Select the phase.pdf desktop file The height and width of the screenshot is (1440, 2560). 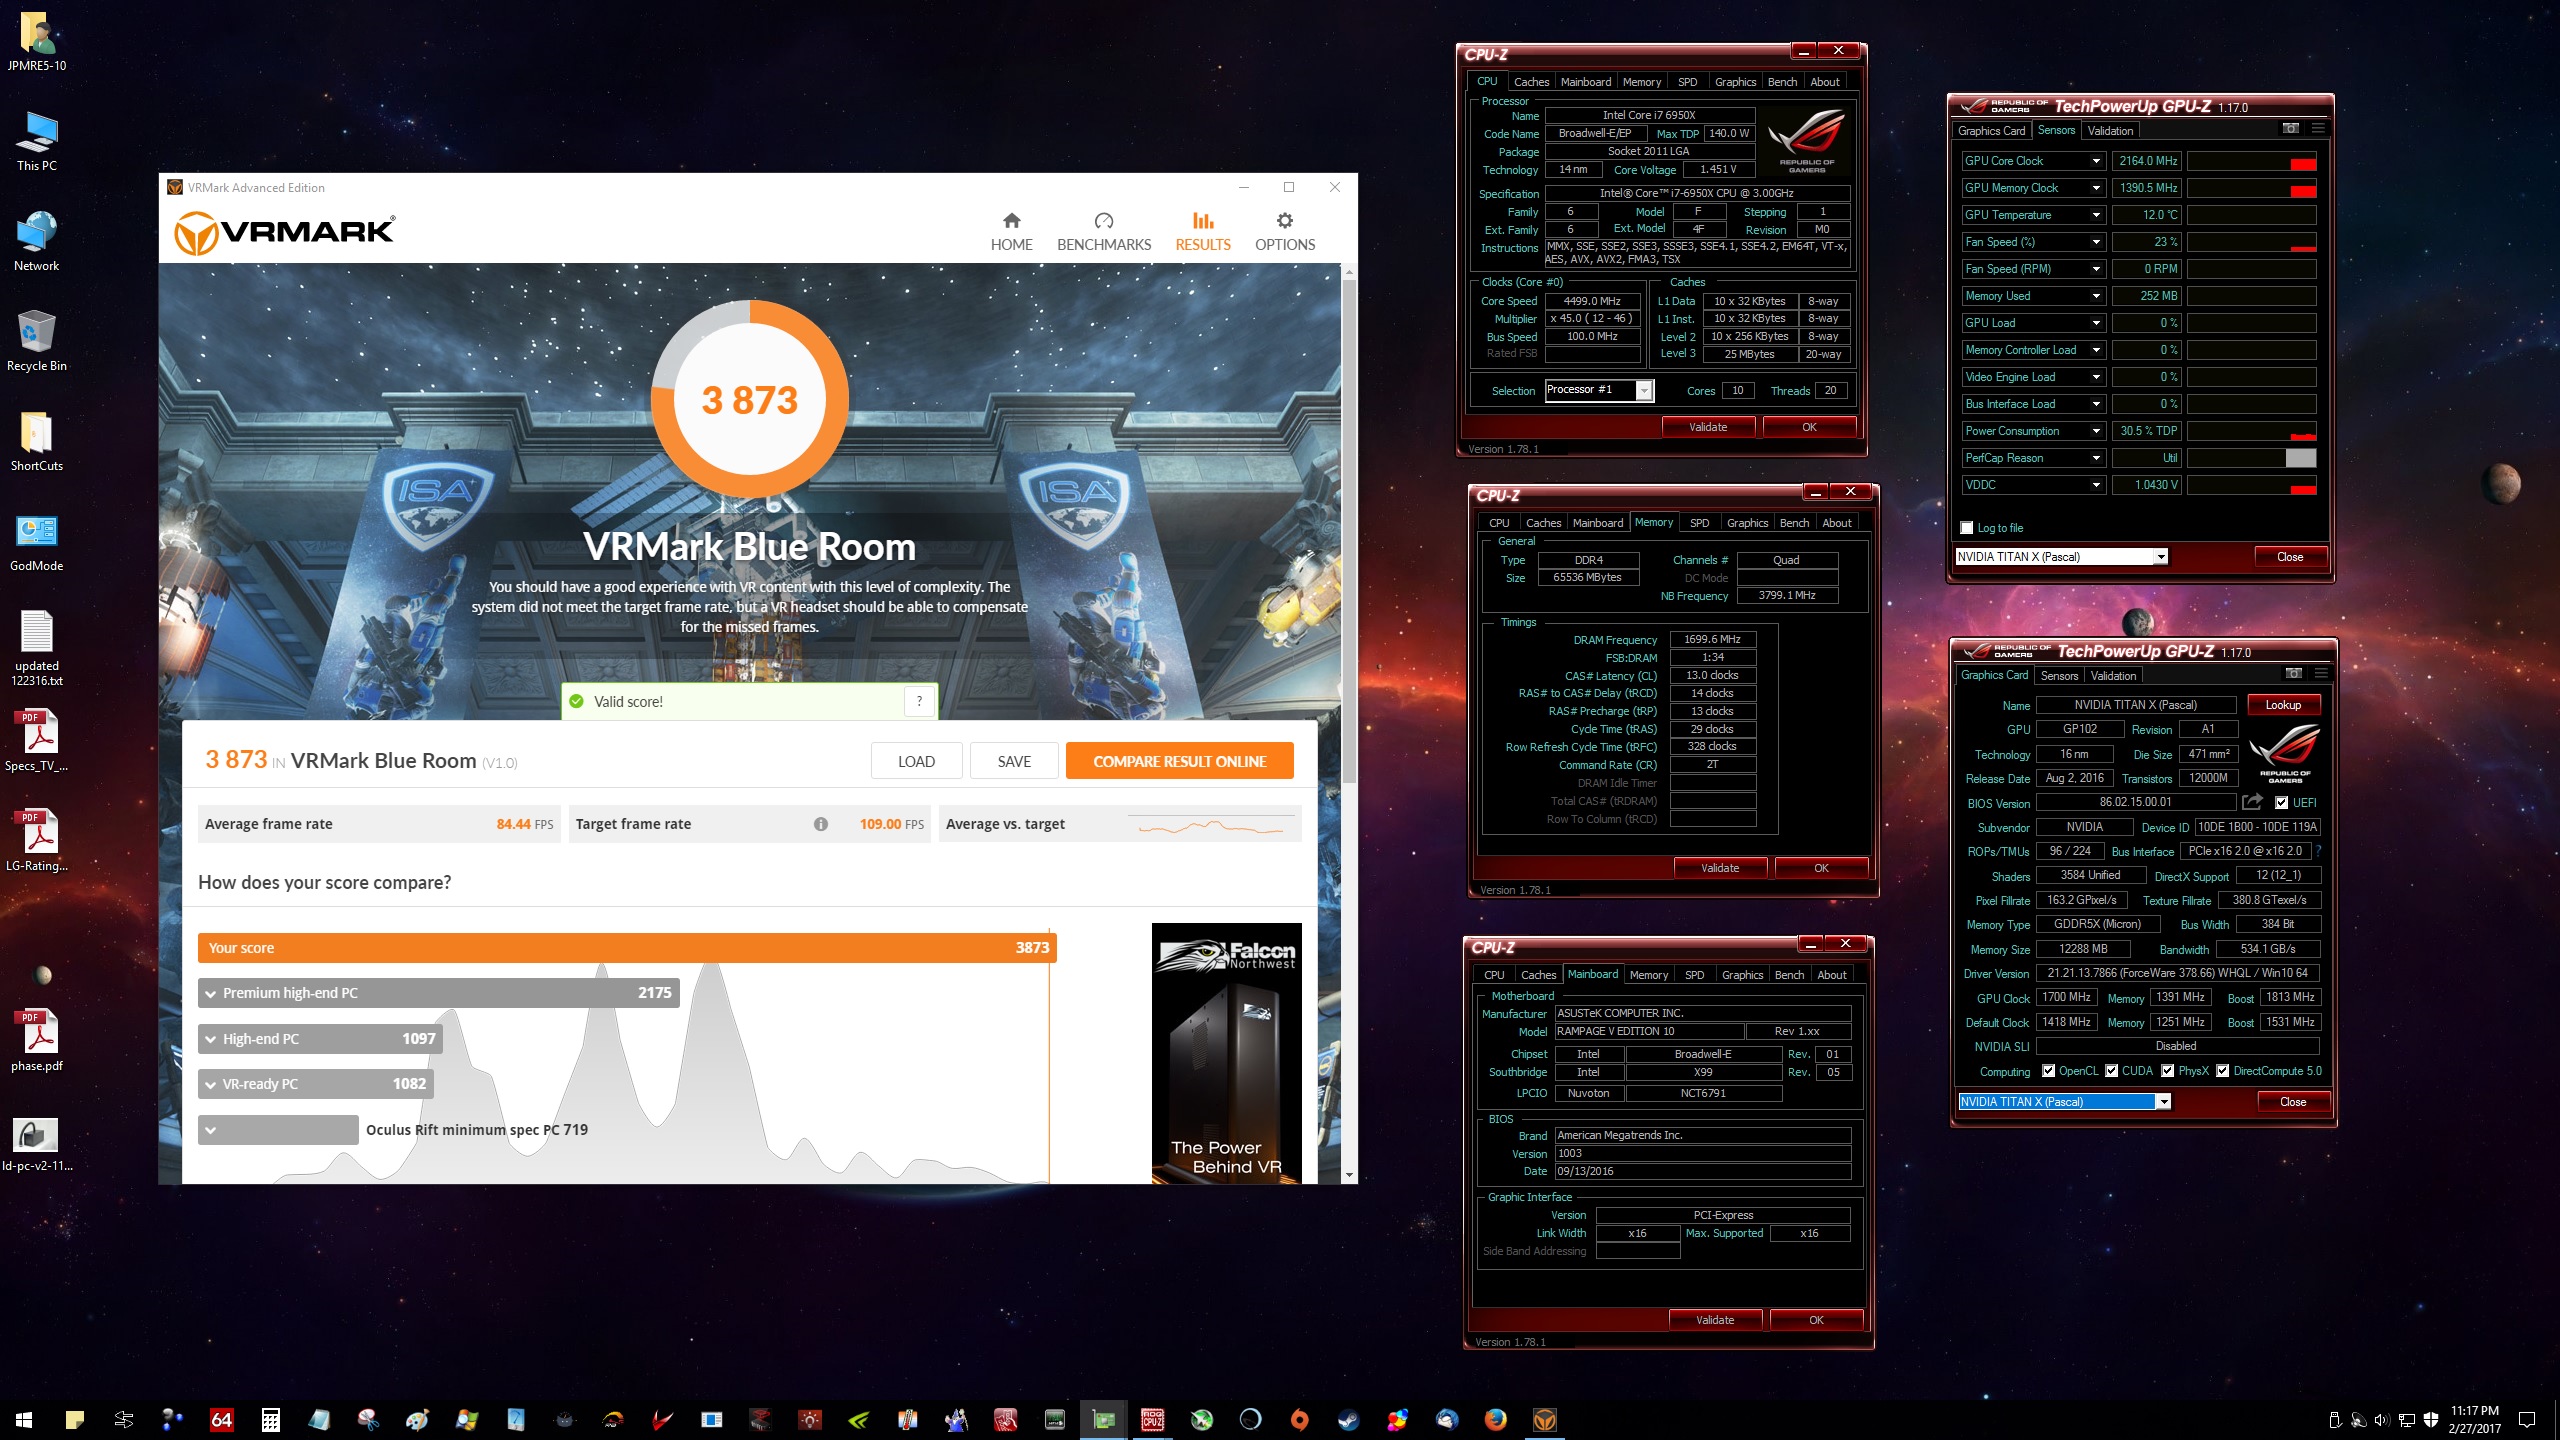point(36,1041)
